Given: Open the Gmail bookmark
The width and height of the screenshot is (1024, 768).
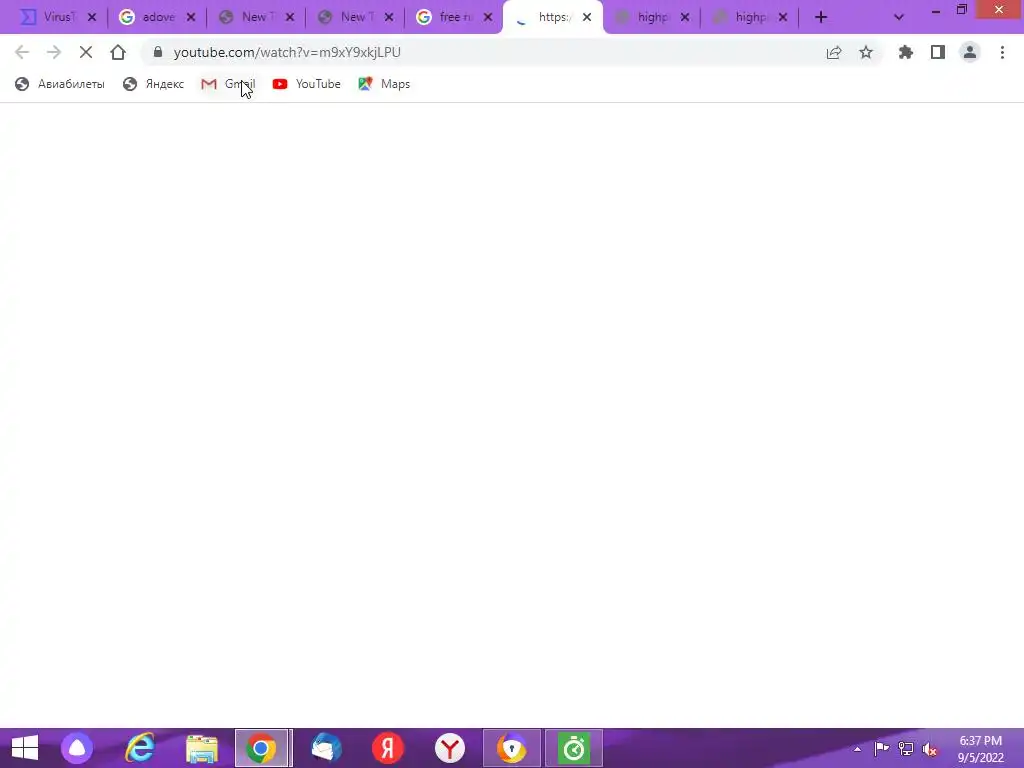Looking at the screenshot, I should click(x=228, y=84).
